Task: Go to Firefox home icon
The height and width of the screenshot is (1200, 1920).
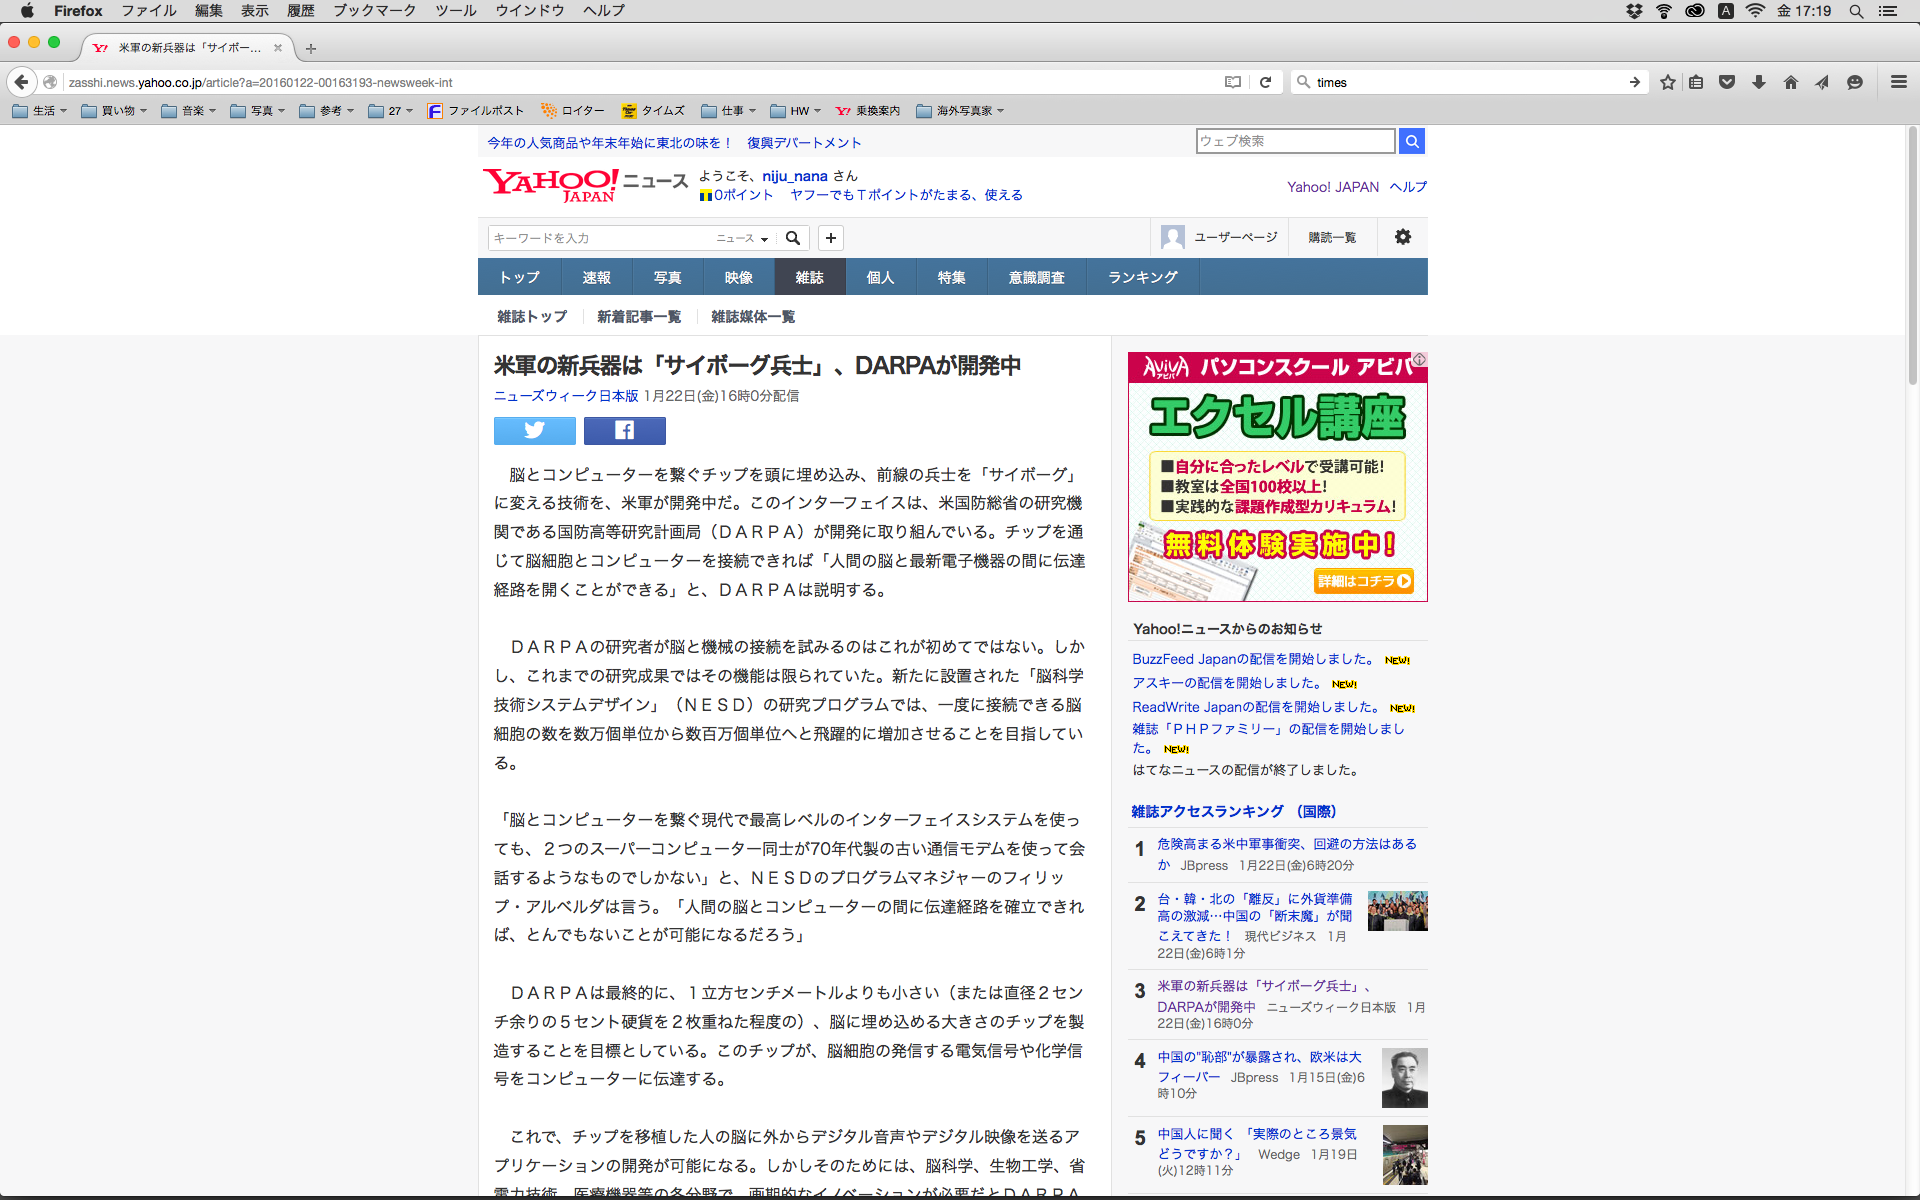Action: click(x=1790, y=82)
